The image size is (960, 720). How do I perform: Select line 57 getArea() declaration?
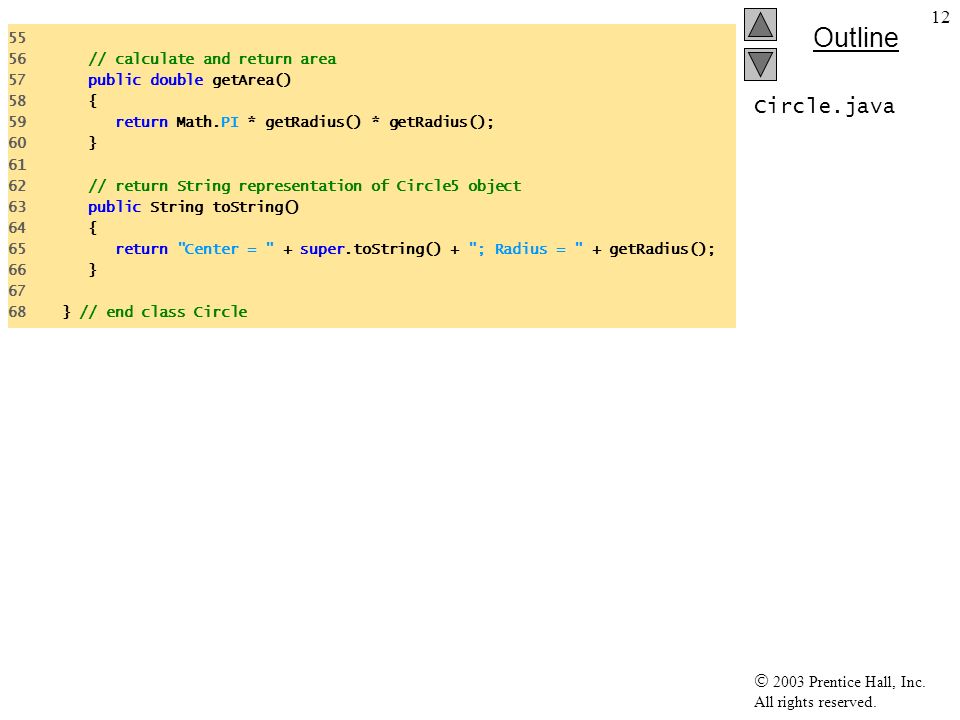pyautogui.click(x=190, y=80)
